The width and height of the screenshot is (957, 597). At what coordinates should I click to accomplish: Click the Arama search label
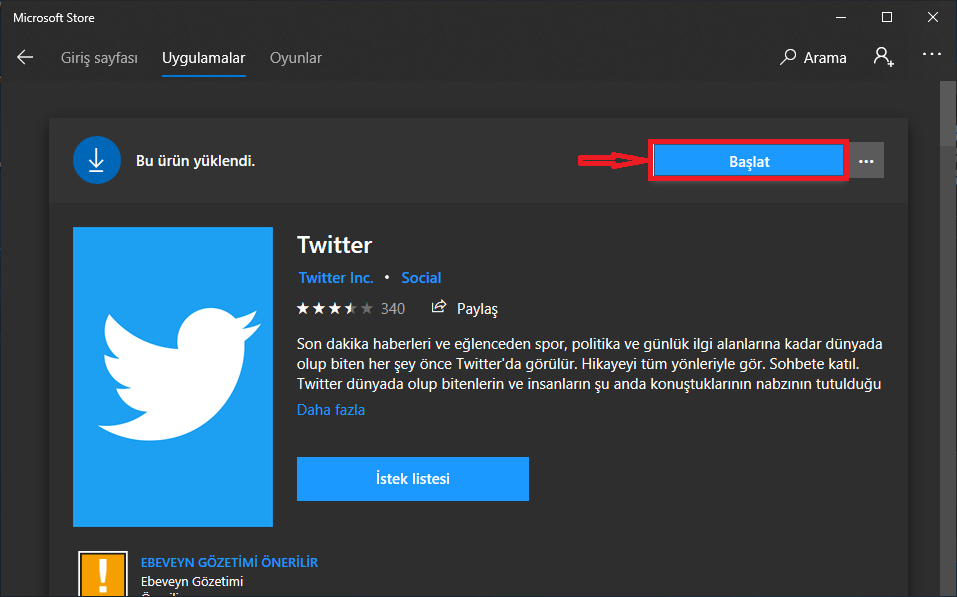coord(825,58)
